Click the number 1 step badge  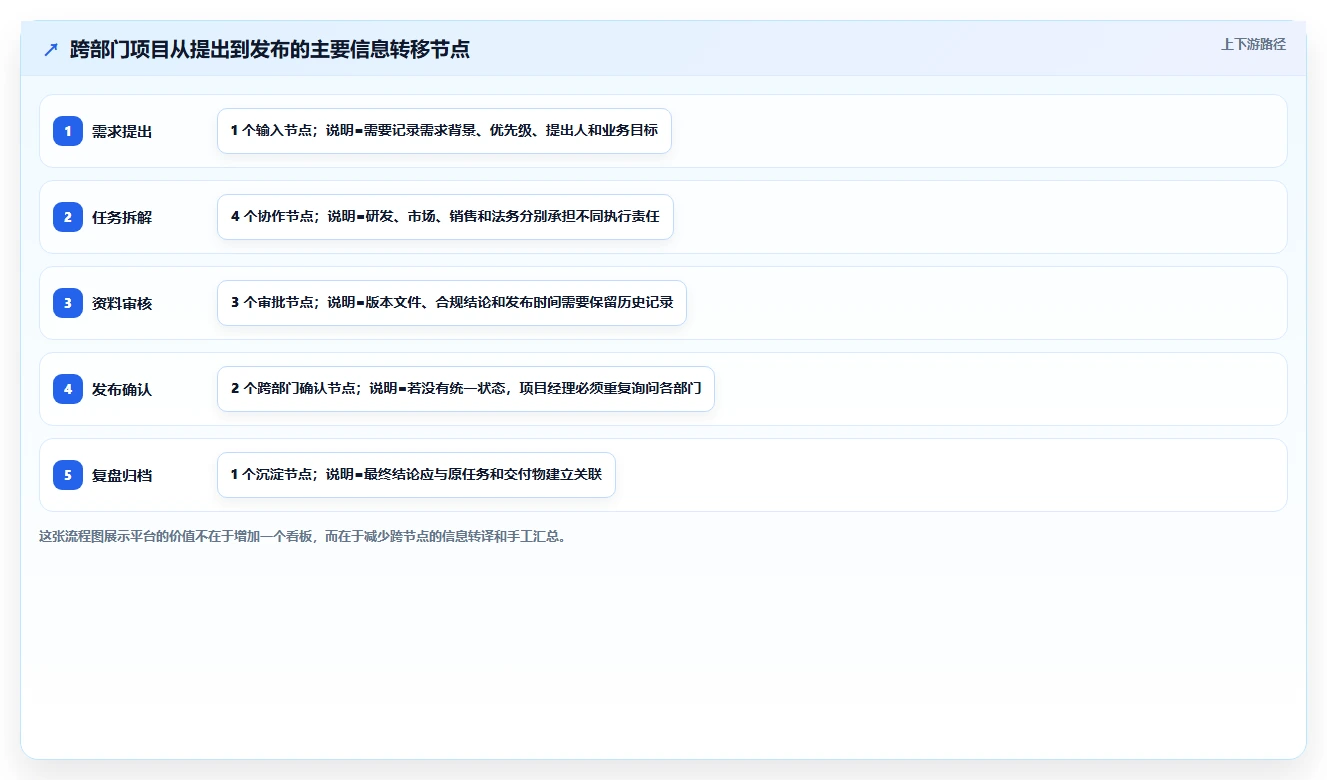[x=68, y=131]
